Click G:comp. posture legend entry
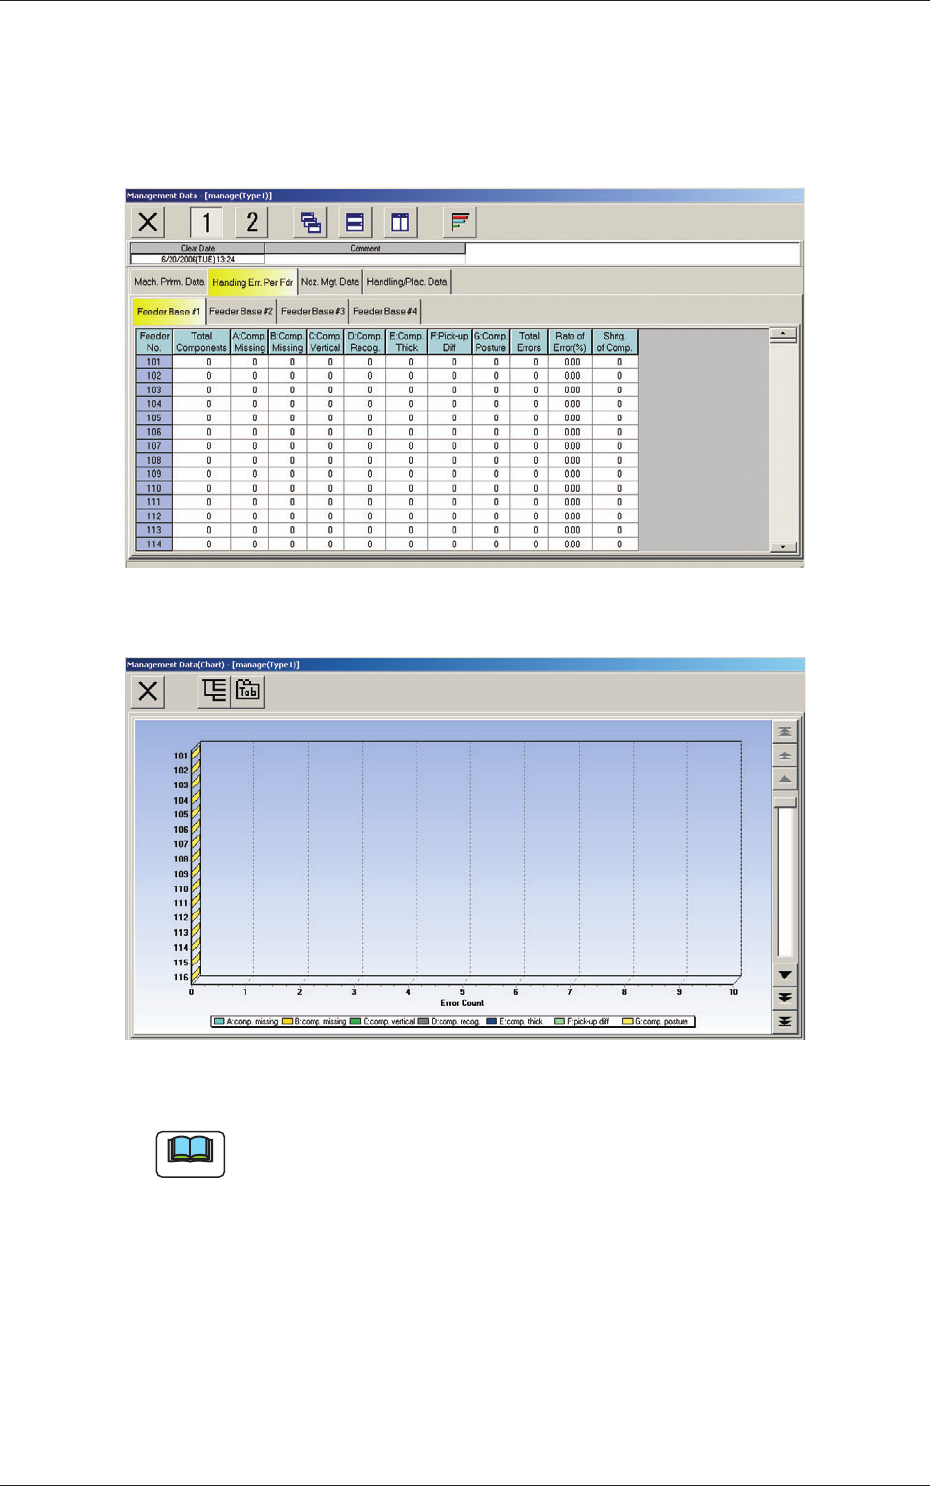Image resolution: width=930 pixels, height=1486 pixels. (x=656, y=1022)
